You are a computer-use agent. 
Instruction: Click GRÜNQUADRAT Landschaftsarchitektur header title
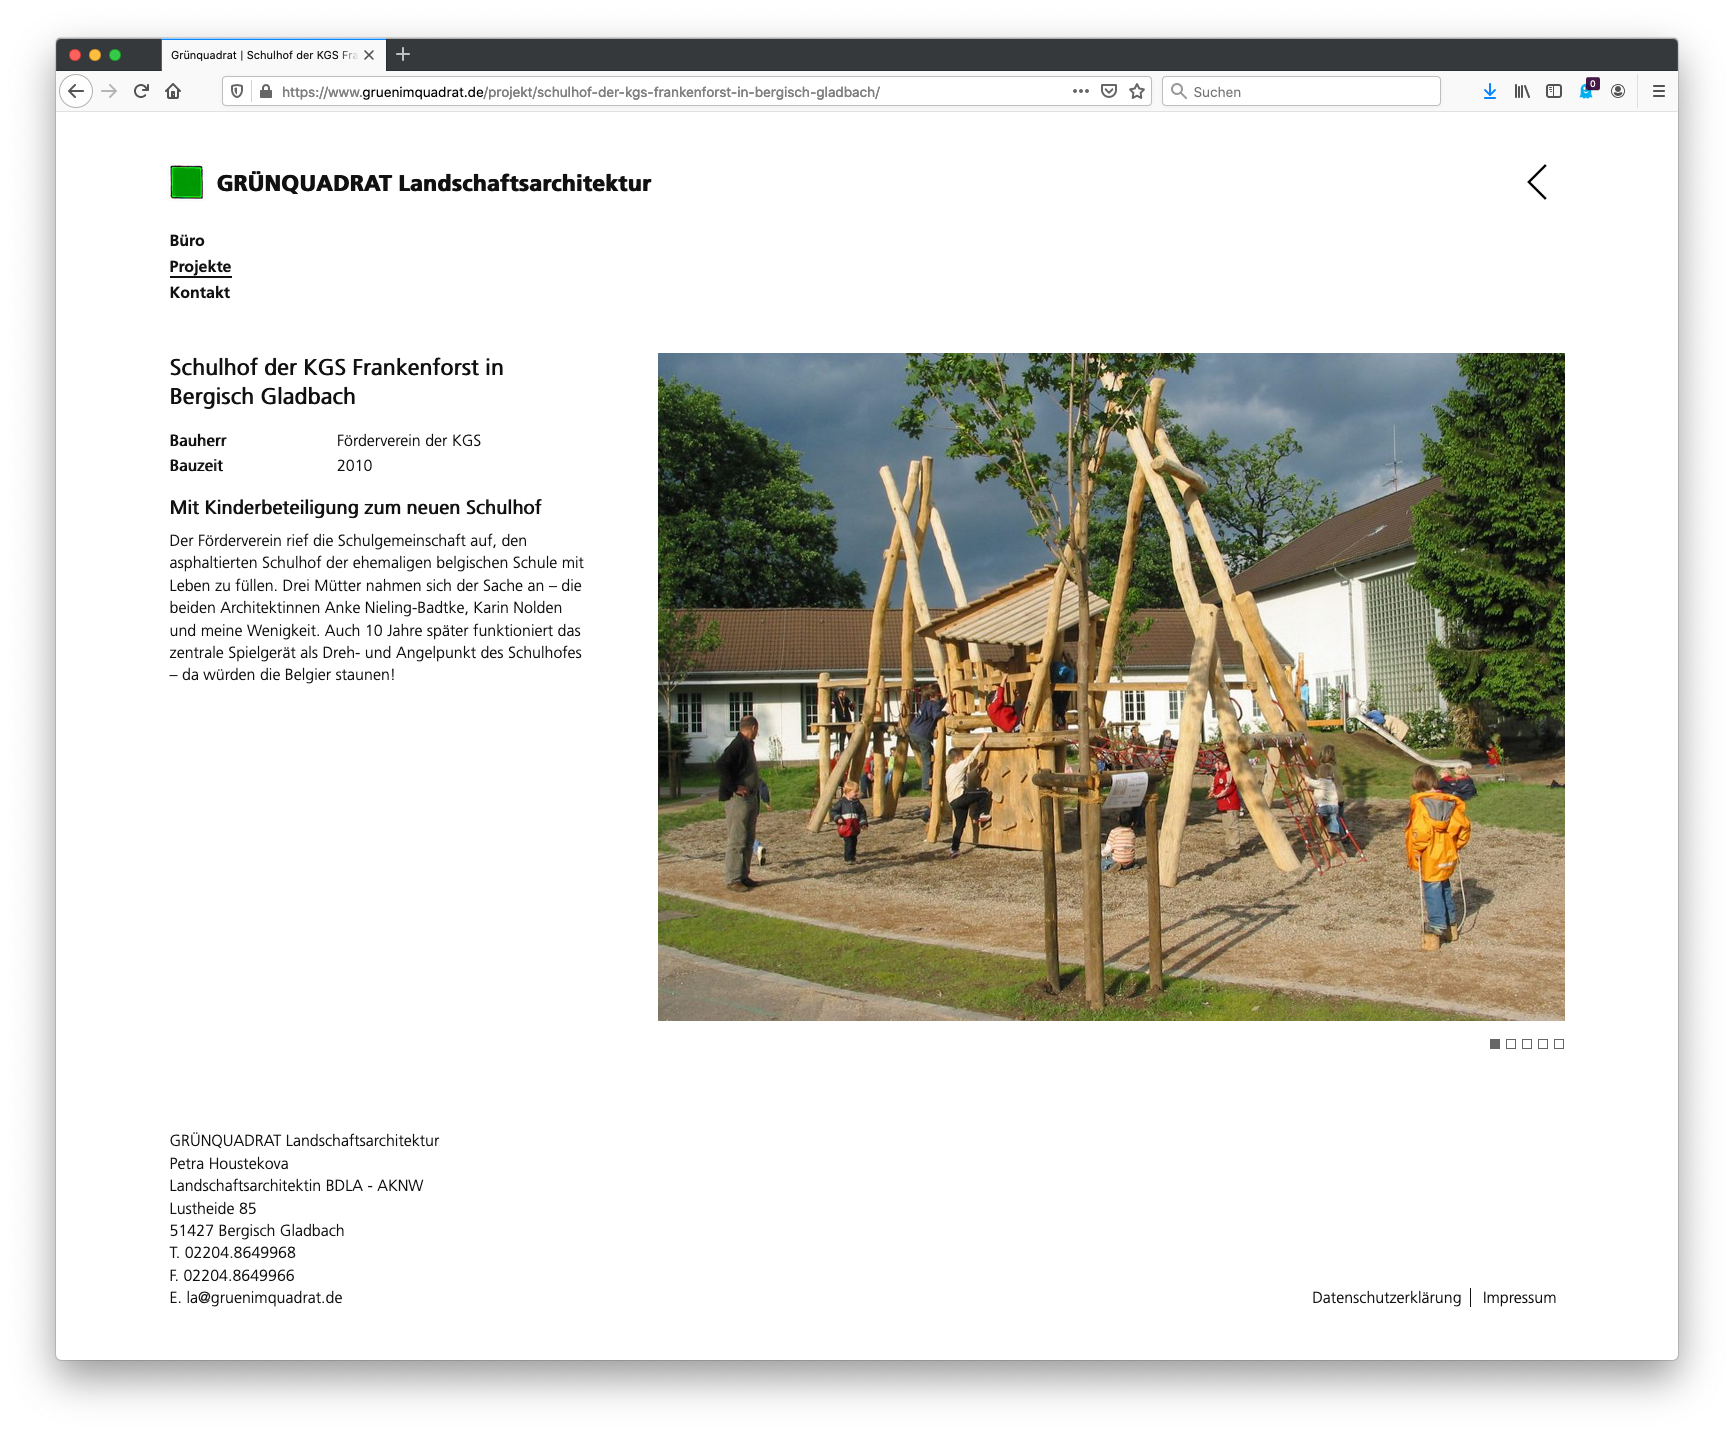pyautogui.click(x=434, y=183)
